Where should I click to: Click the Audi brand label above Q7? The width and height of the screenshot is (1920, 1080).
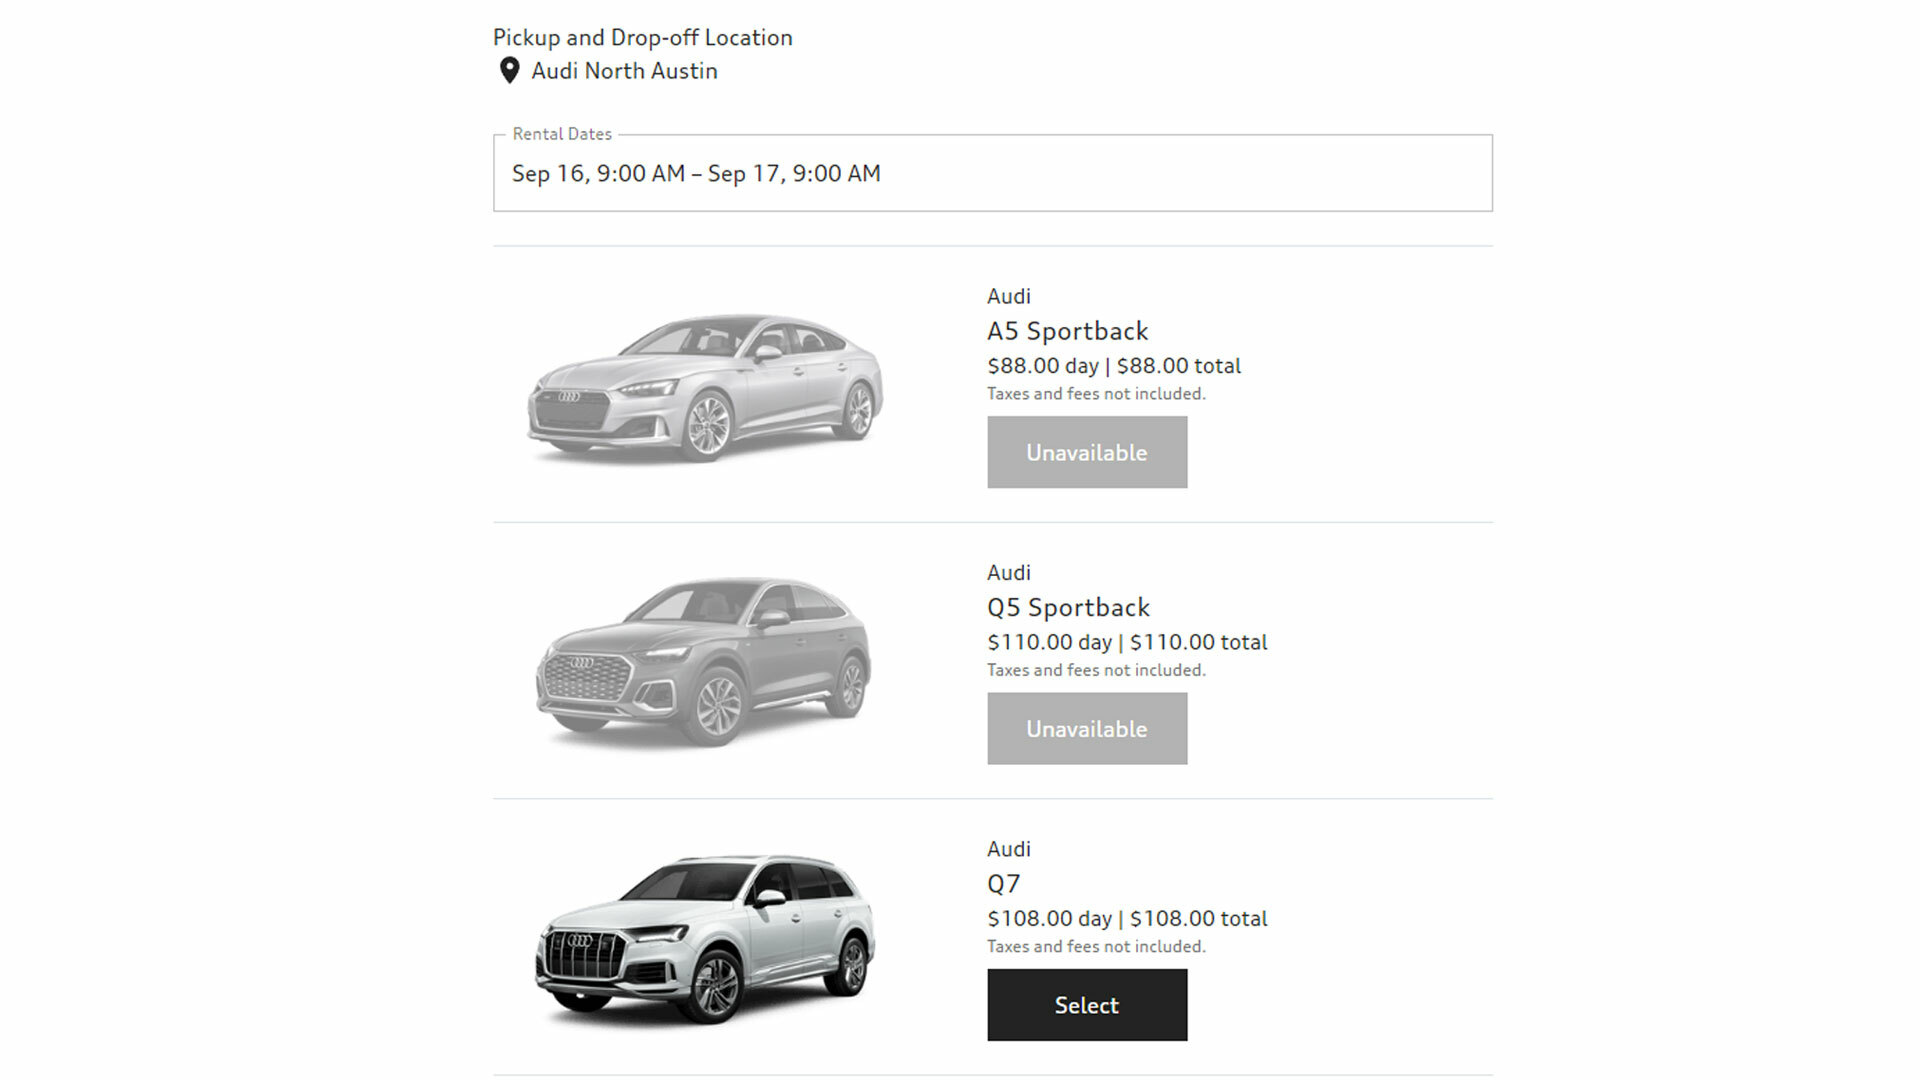tap(1008, 849)
